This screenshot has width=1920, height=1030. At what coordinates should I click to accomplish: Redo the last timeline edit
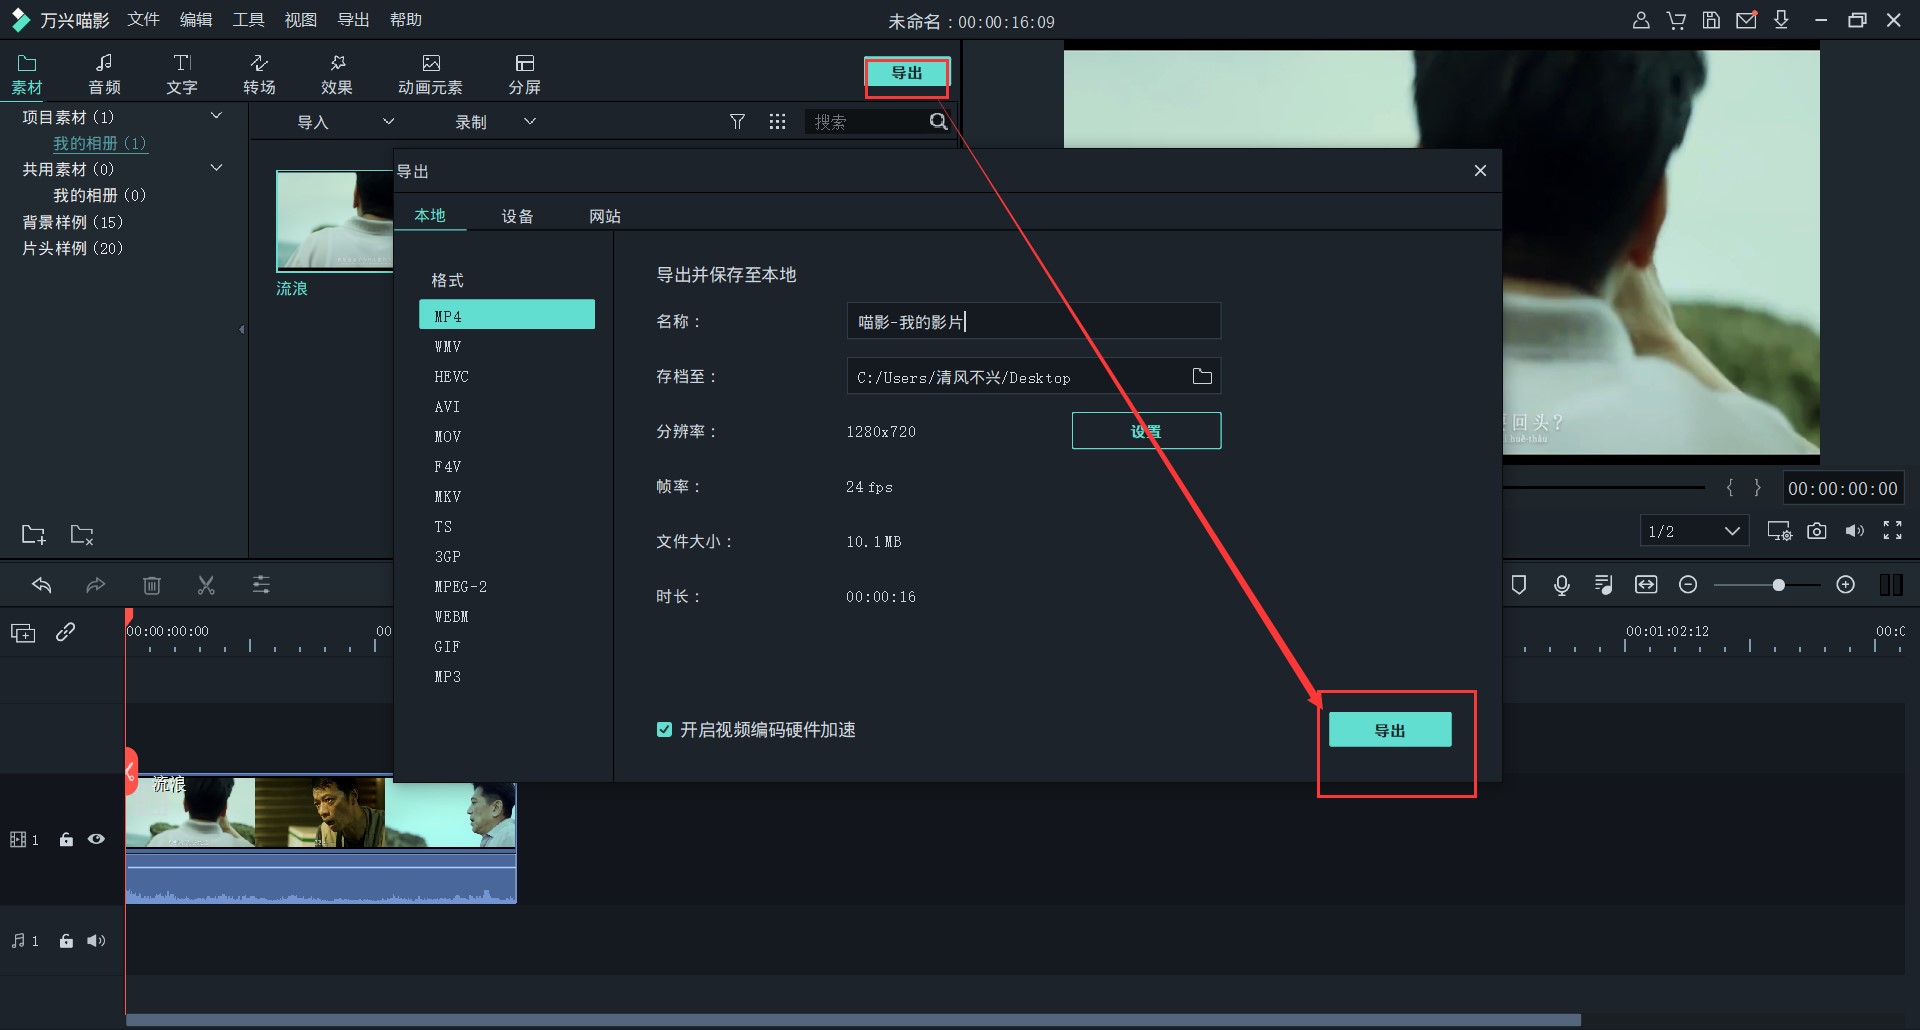(x=96, y=585)
